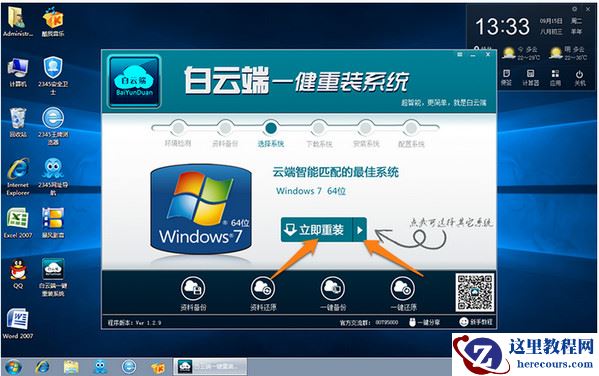
Task: Click the 13:33 clock display
Action: click(x=502, y=26)
